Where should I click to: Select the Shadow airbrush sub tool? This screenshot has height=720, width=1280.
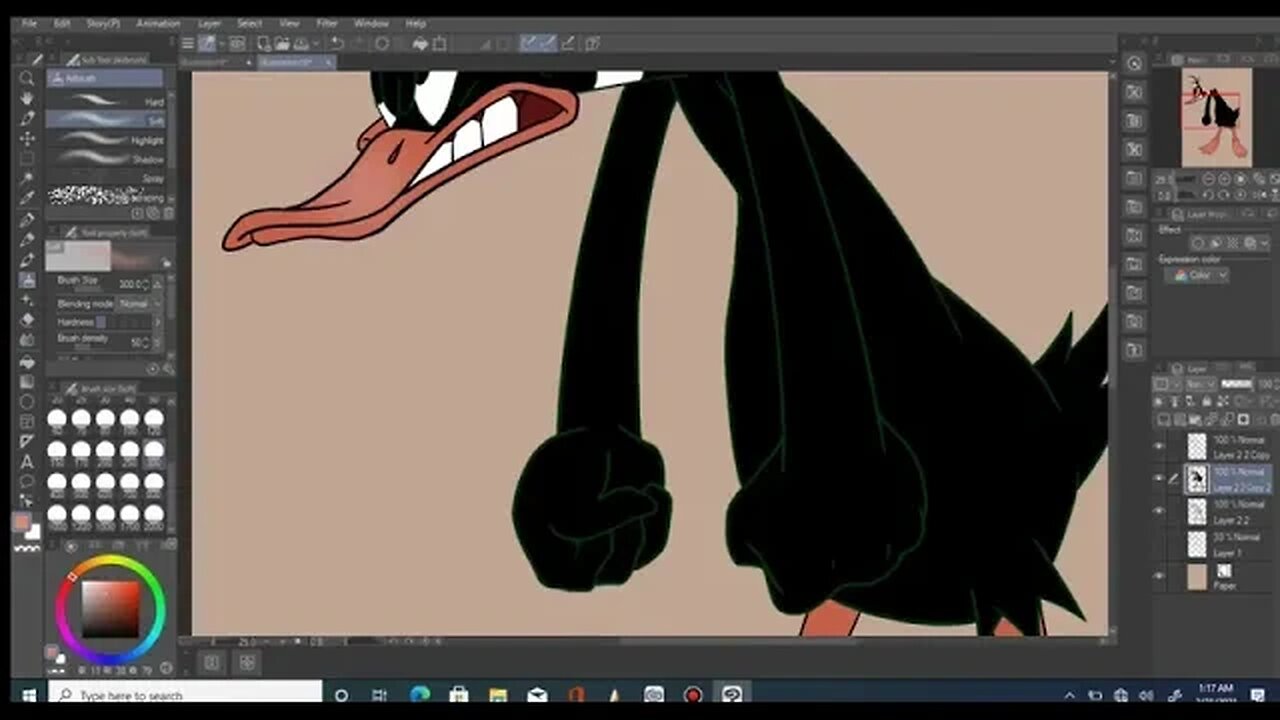(x=106, y=158)
